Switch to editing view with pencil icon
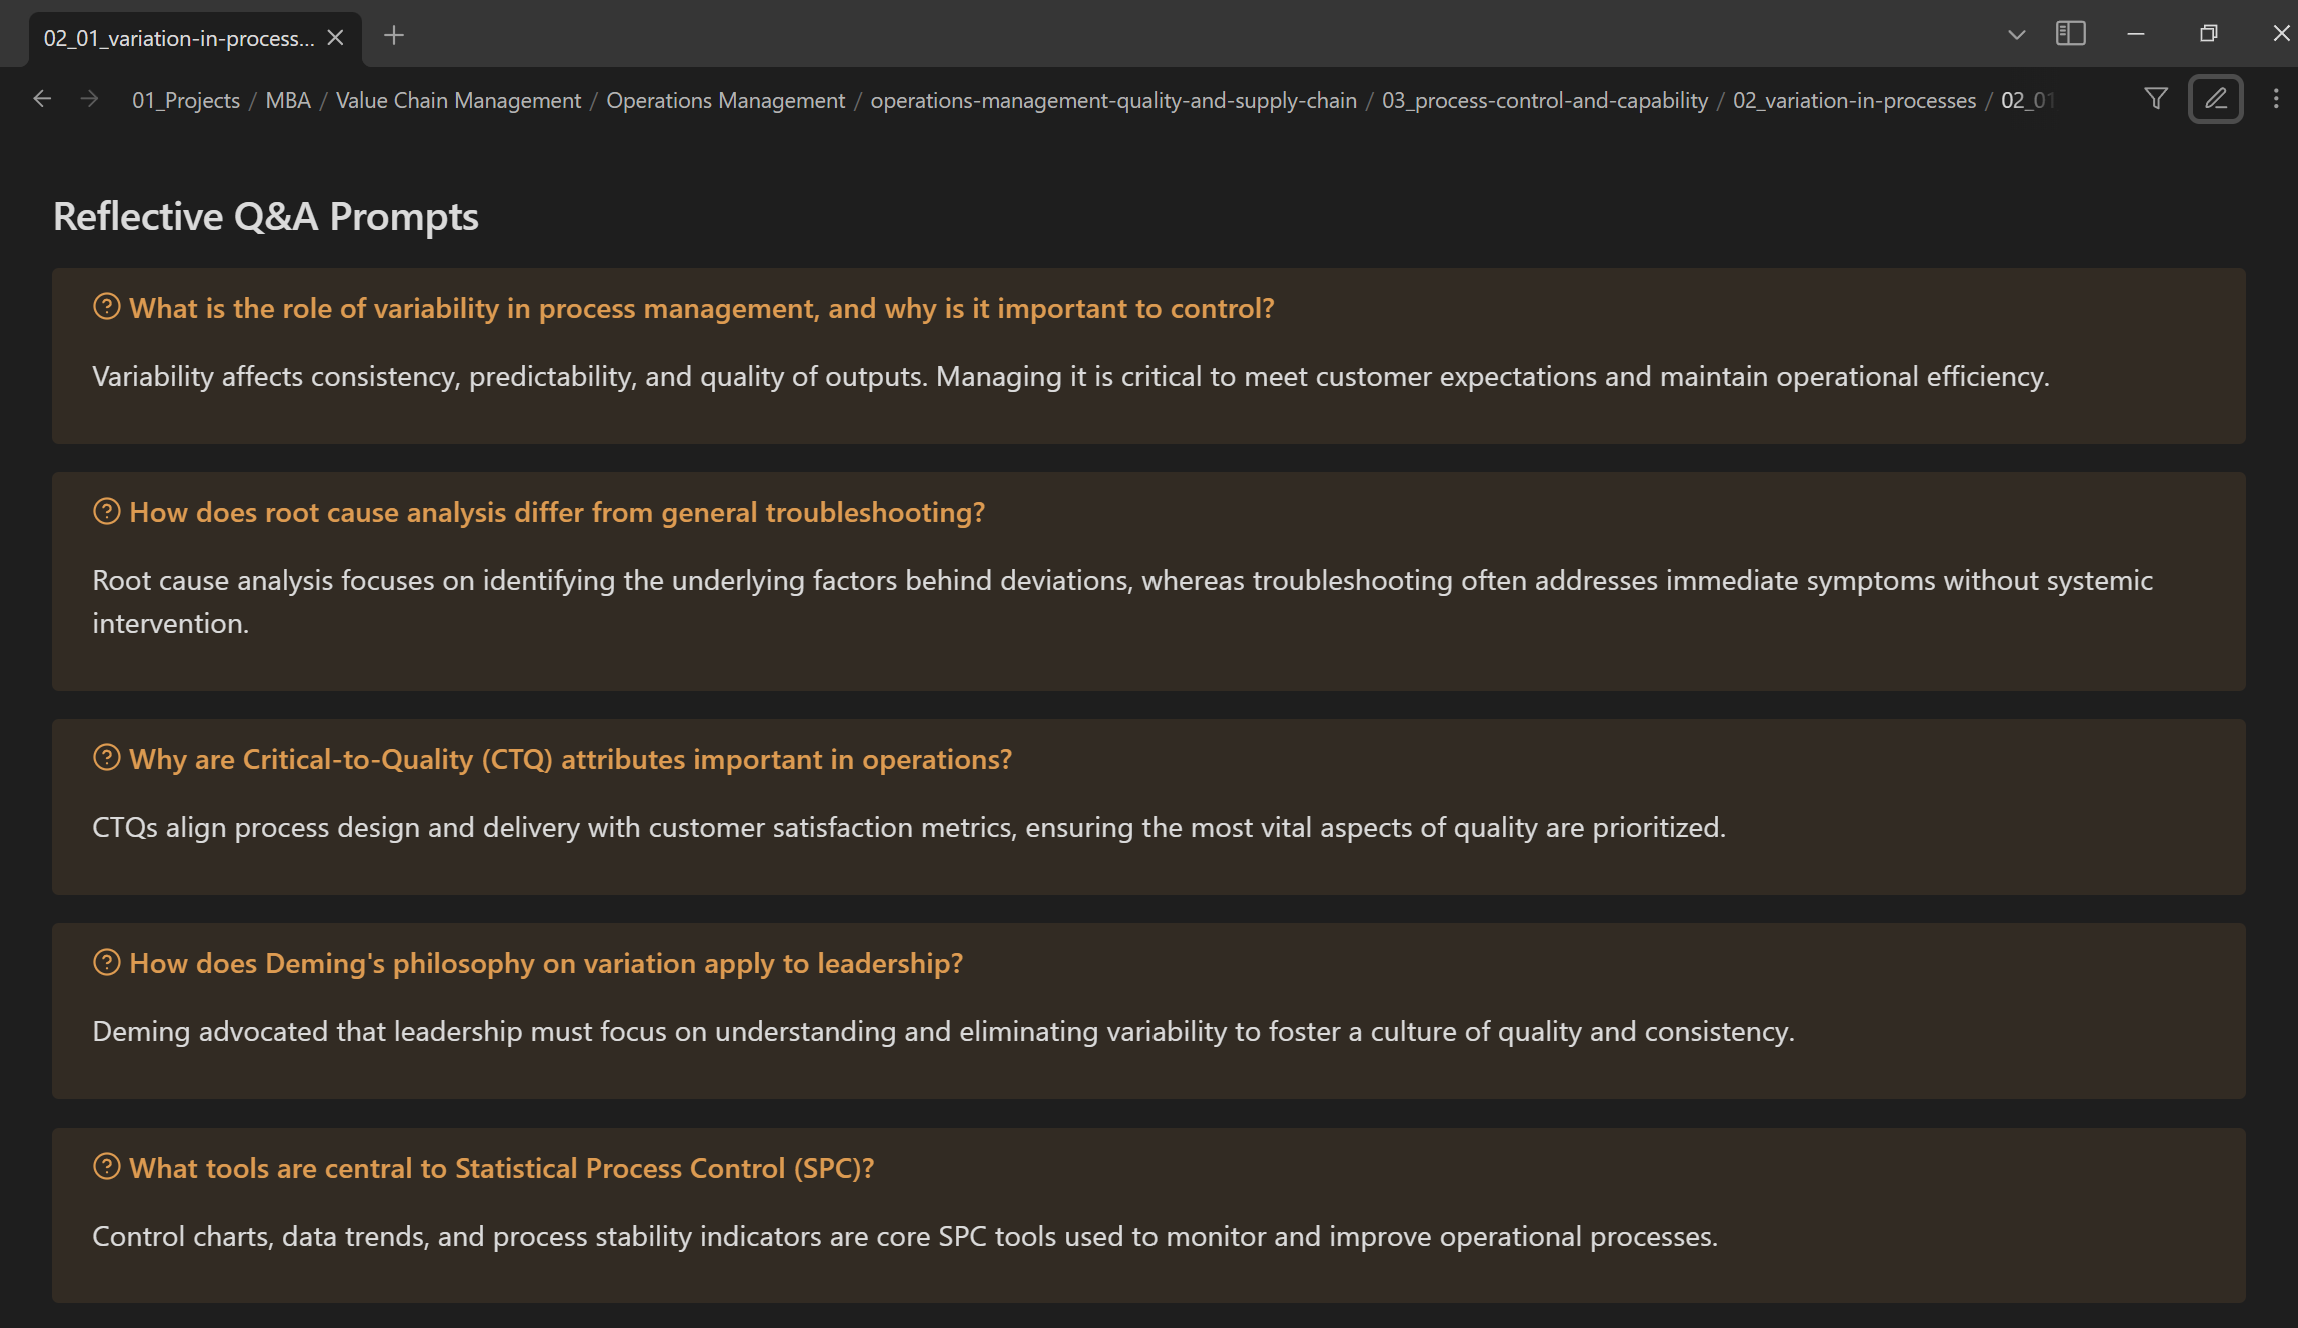This screenshot has height=1328, width=2298. click(x=2215, y=98)
